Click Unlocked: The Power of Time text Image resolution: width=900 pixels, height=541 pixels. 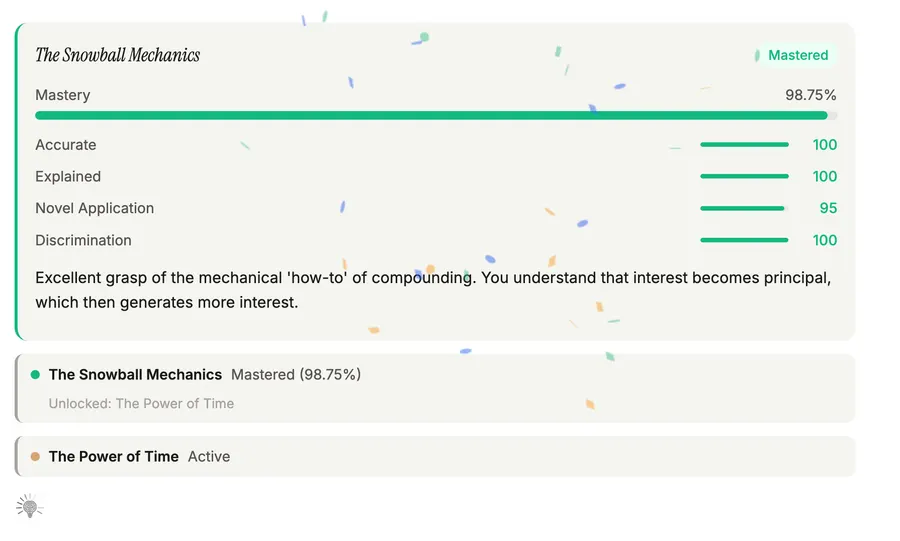[x=141, y=403]
